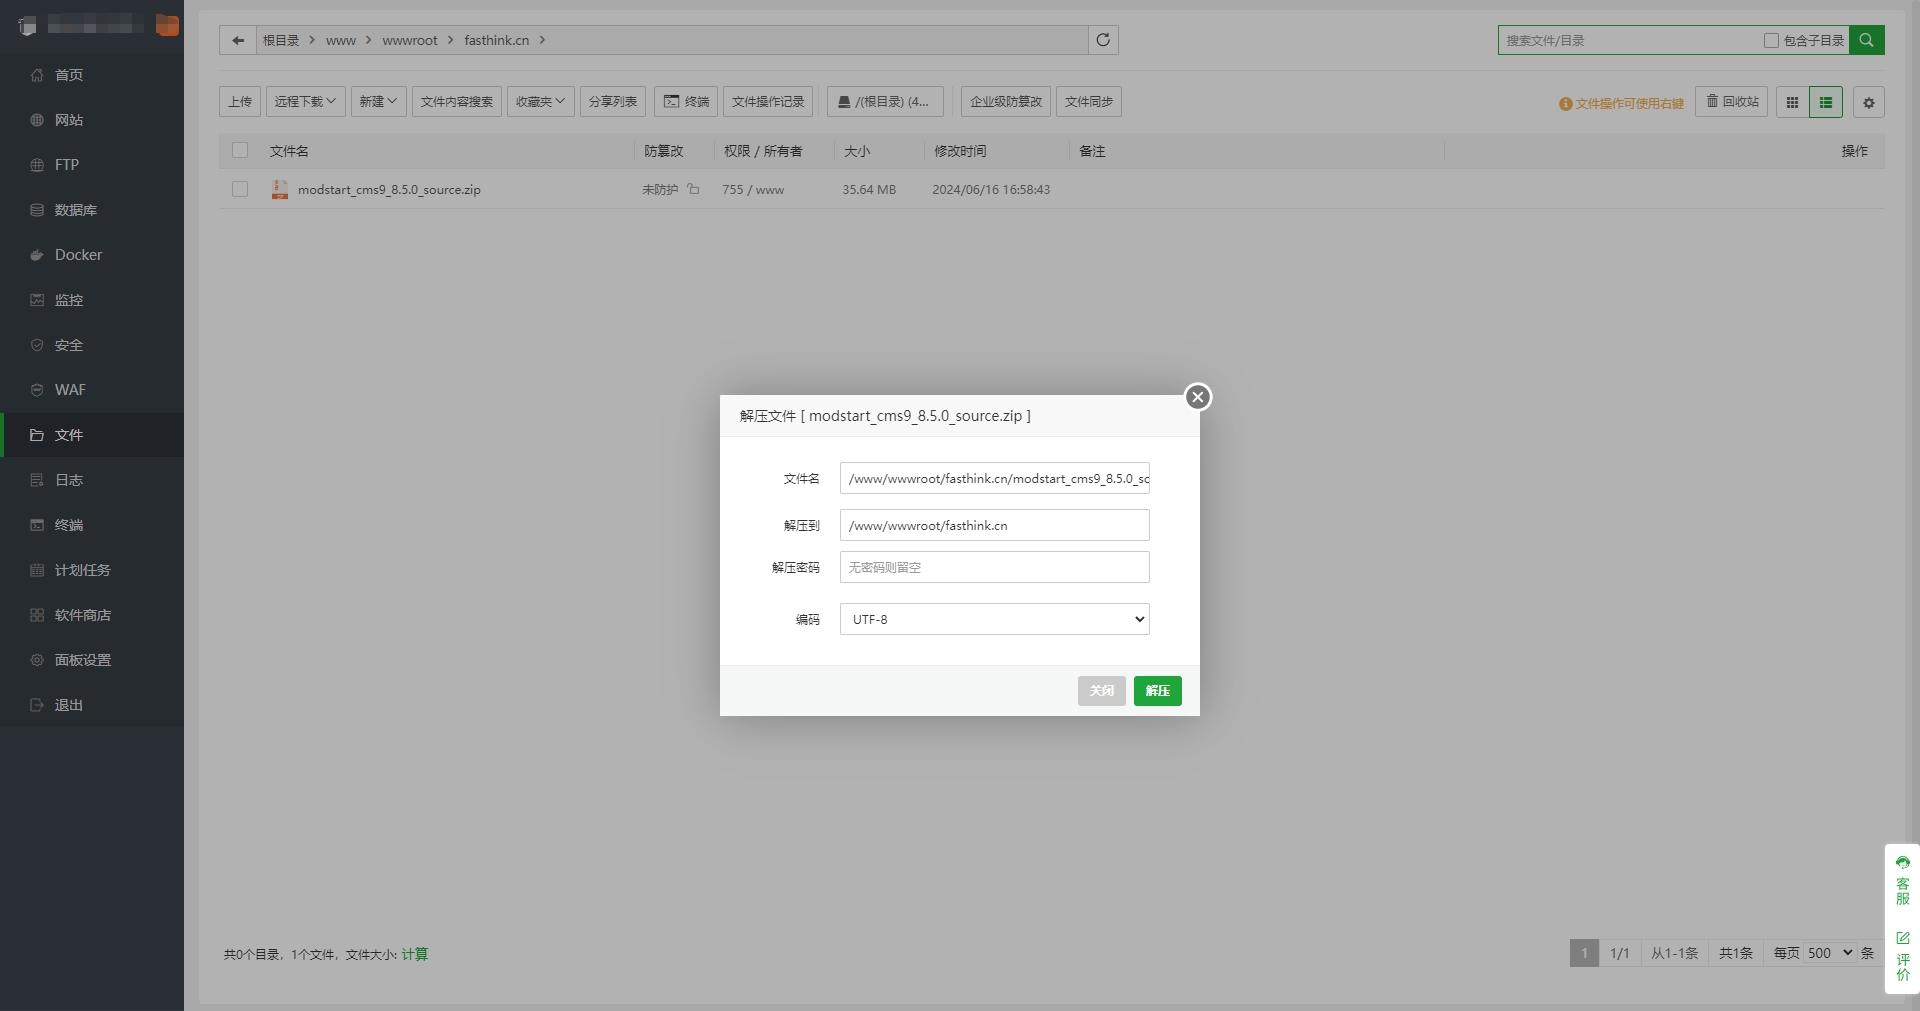Click the Docker sidebar icon
1920x1011 pixels.
37,255
